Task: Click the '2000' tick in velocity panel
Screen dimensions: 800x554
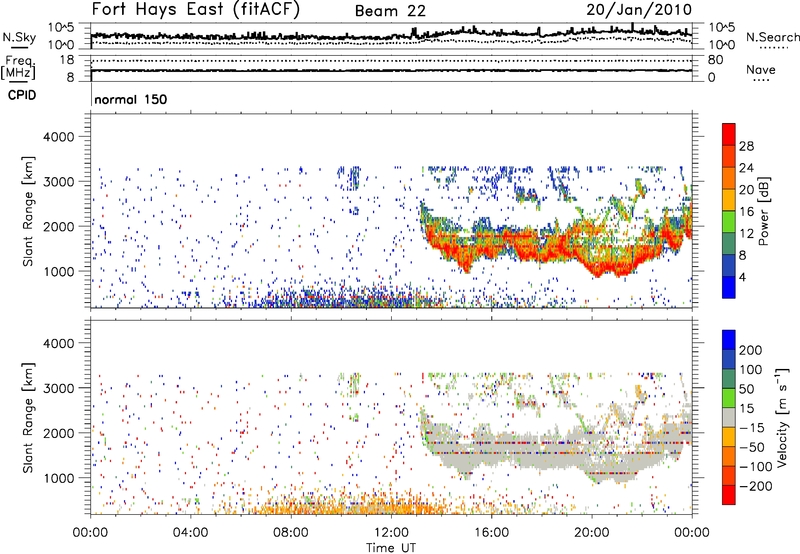Action: (58, 433)
